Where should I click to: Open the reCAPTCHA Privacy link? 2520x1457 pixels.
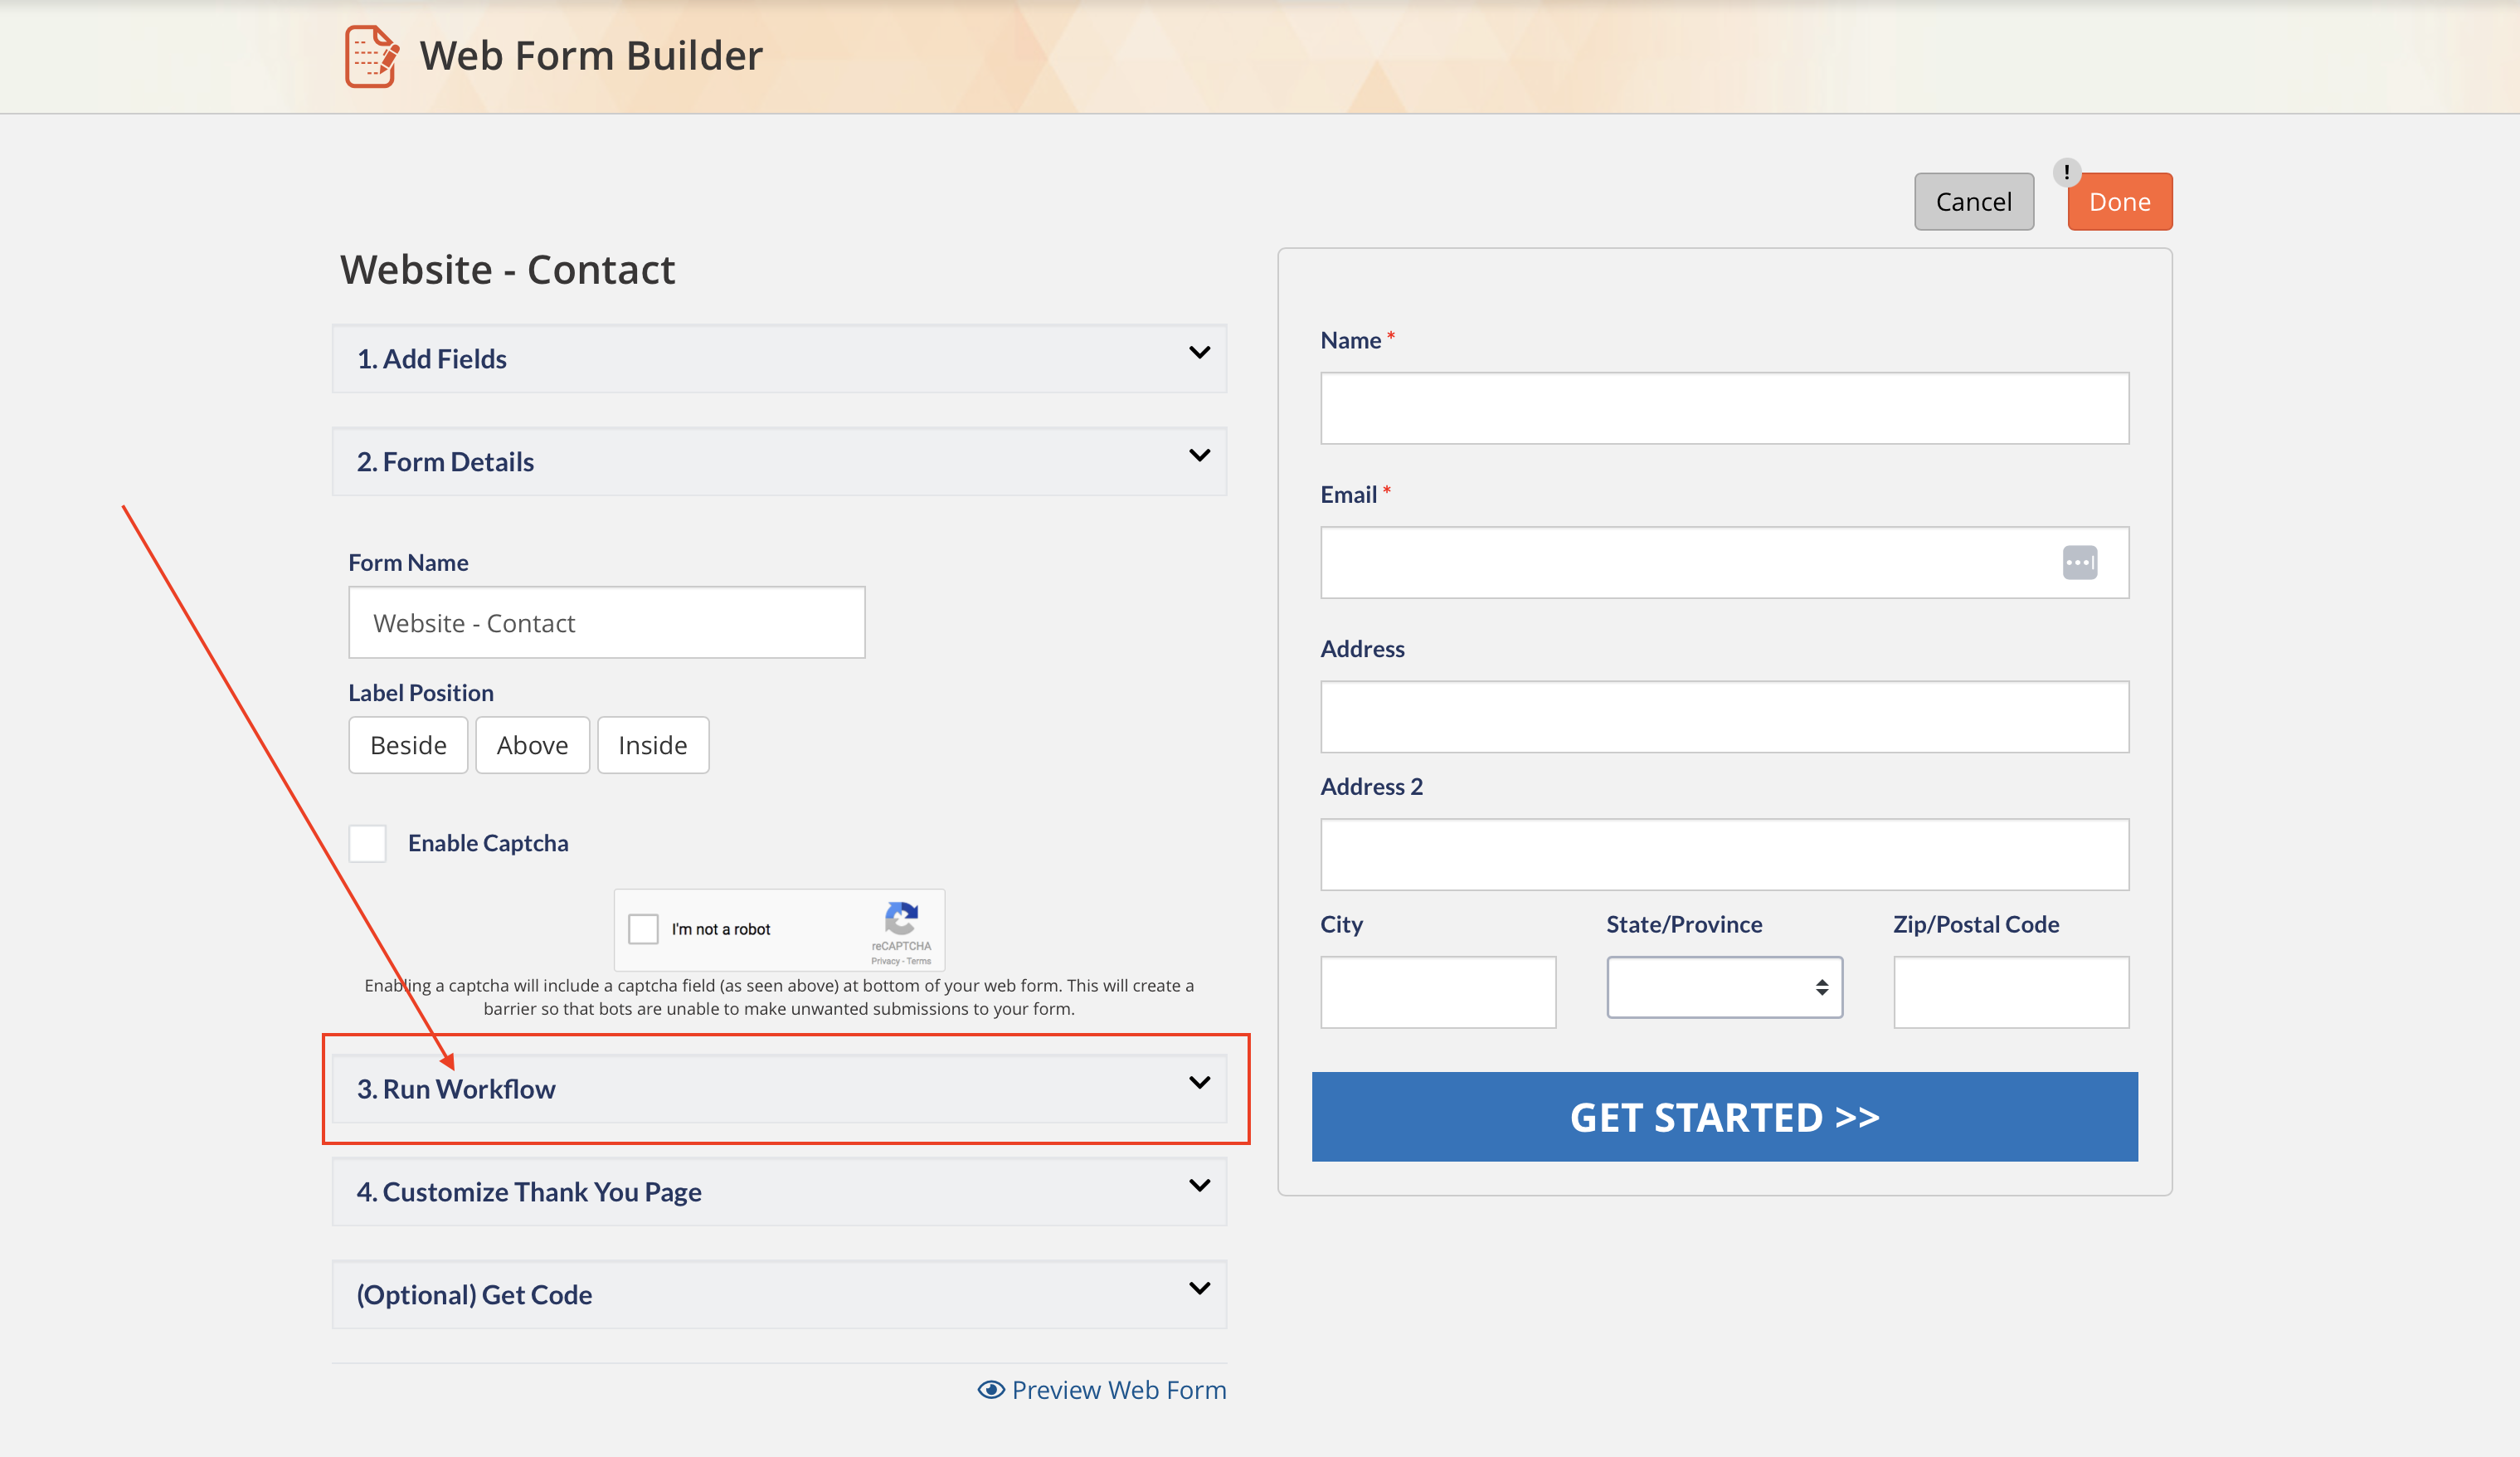click(885, 961)
